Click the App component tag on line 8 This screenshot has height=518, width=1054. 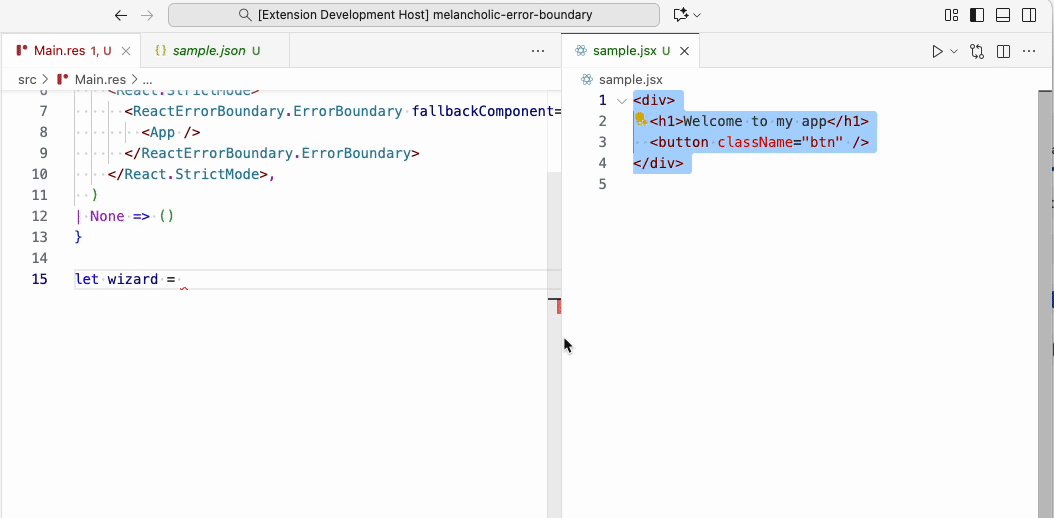171,132
